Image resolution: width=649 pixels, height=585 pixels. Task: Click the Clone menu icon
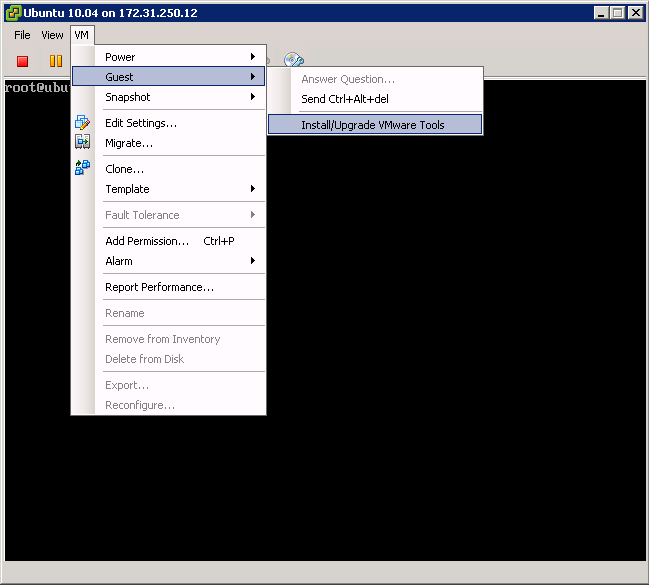click(x=82, y=167)
